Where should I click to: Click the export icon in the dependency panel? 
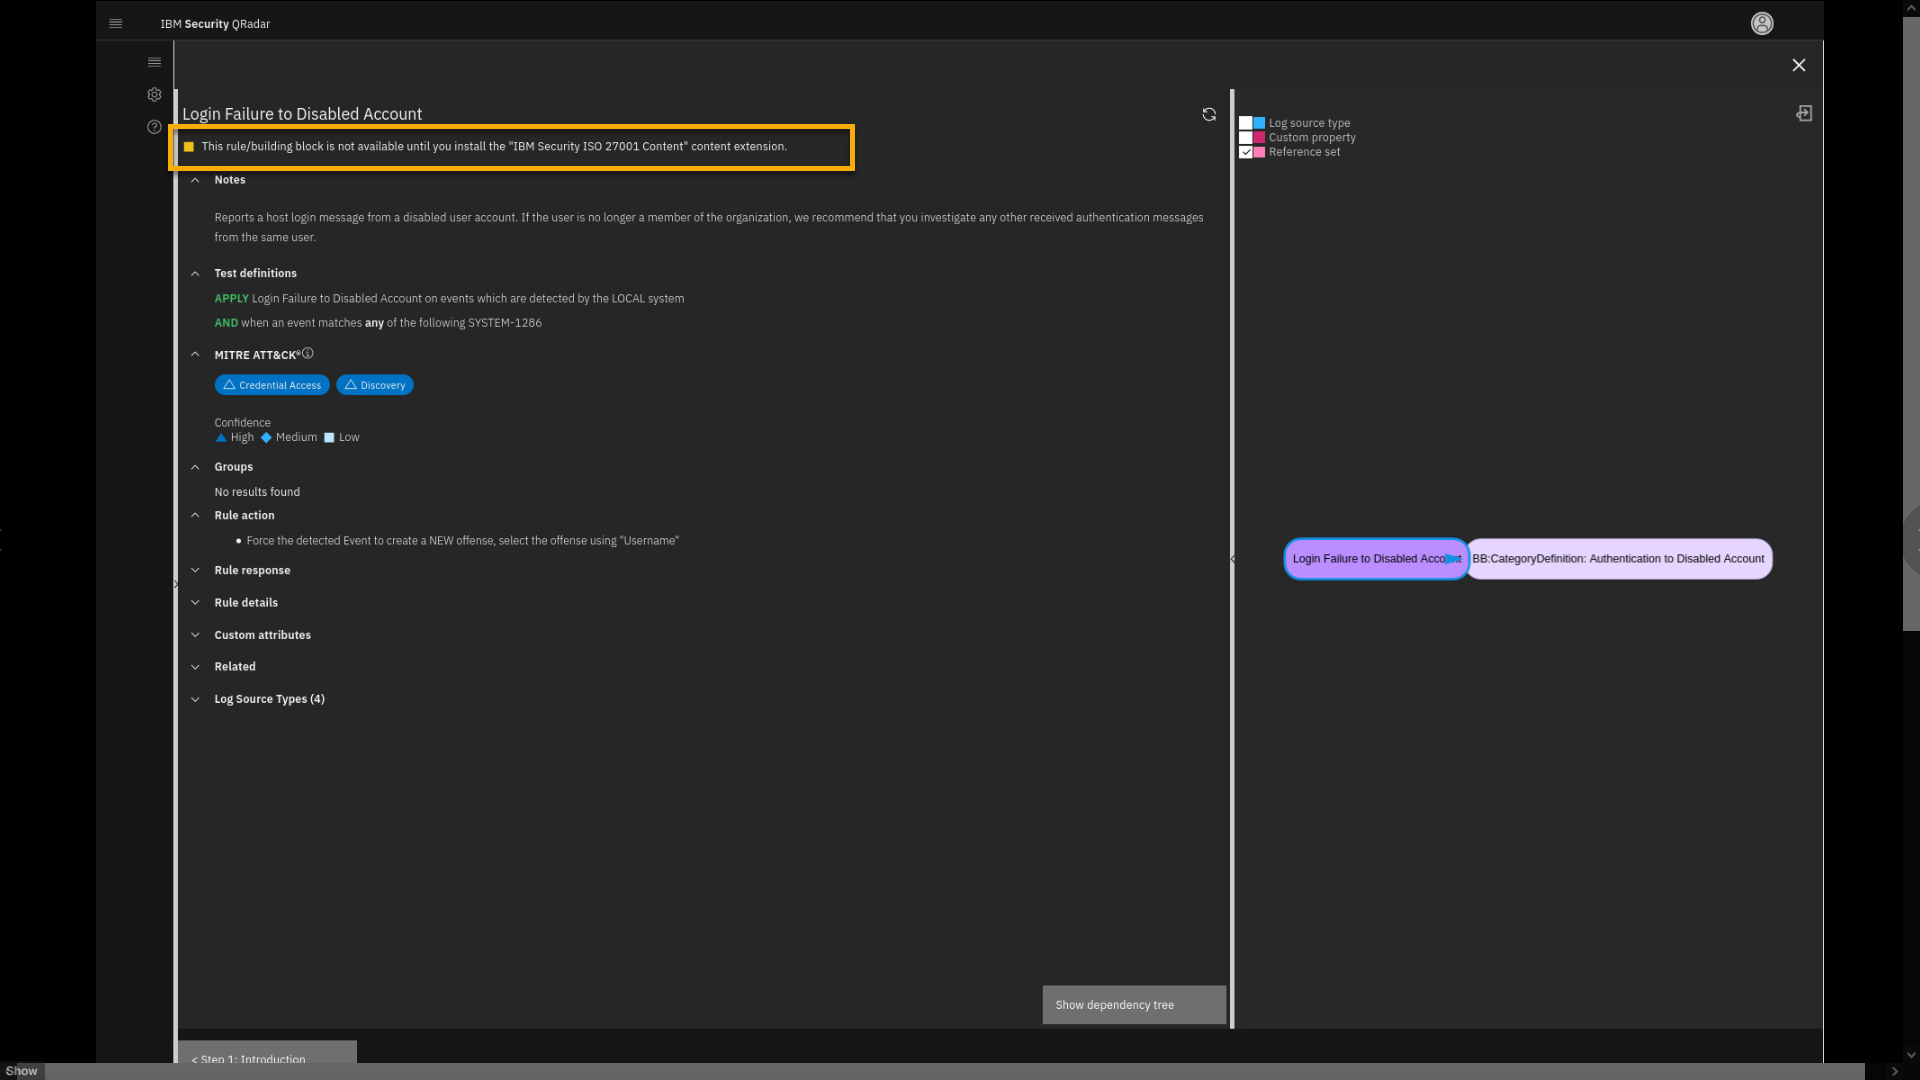pos(1803,114)
